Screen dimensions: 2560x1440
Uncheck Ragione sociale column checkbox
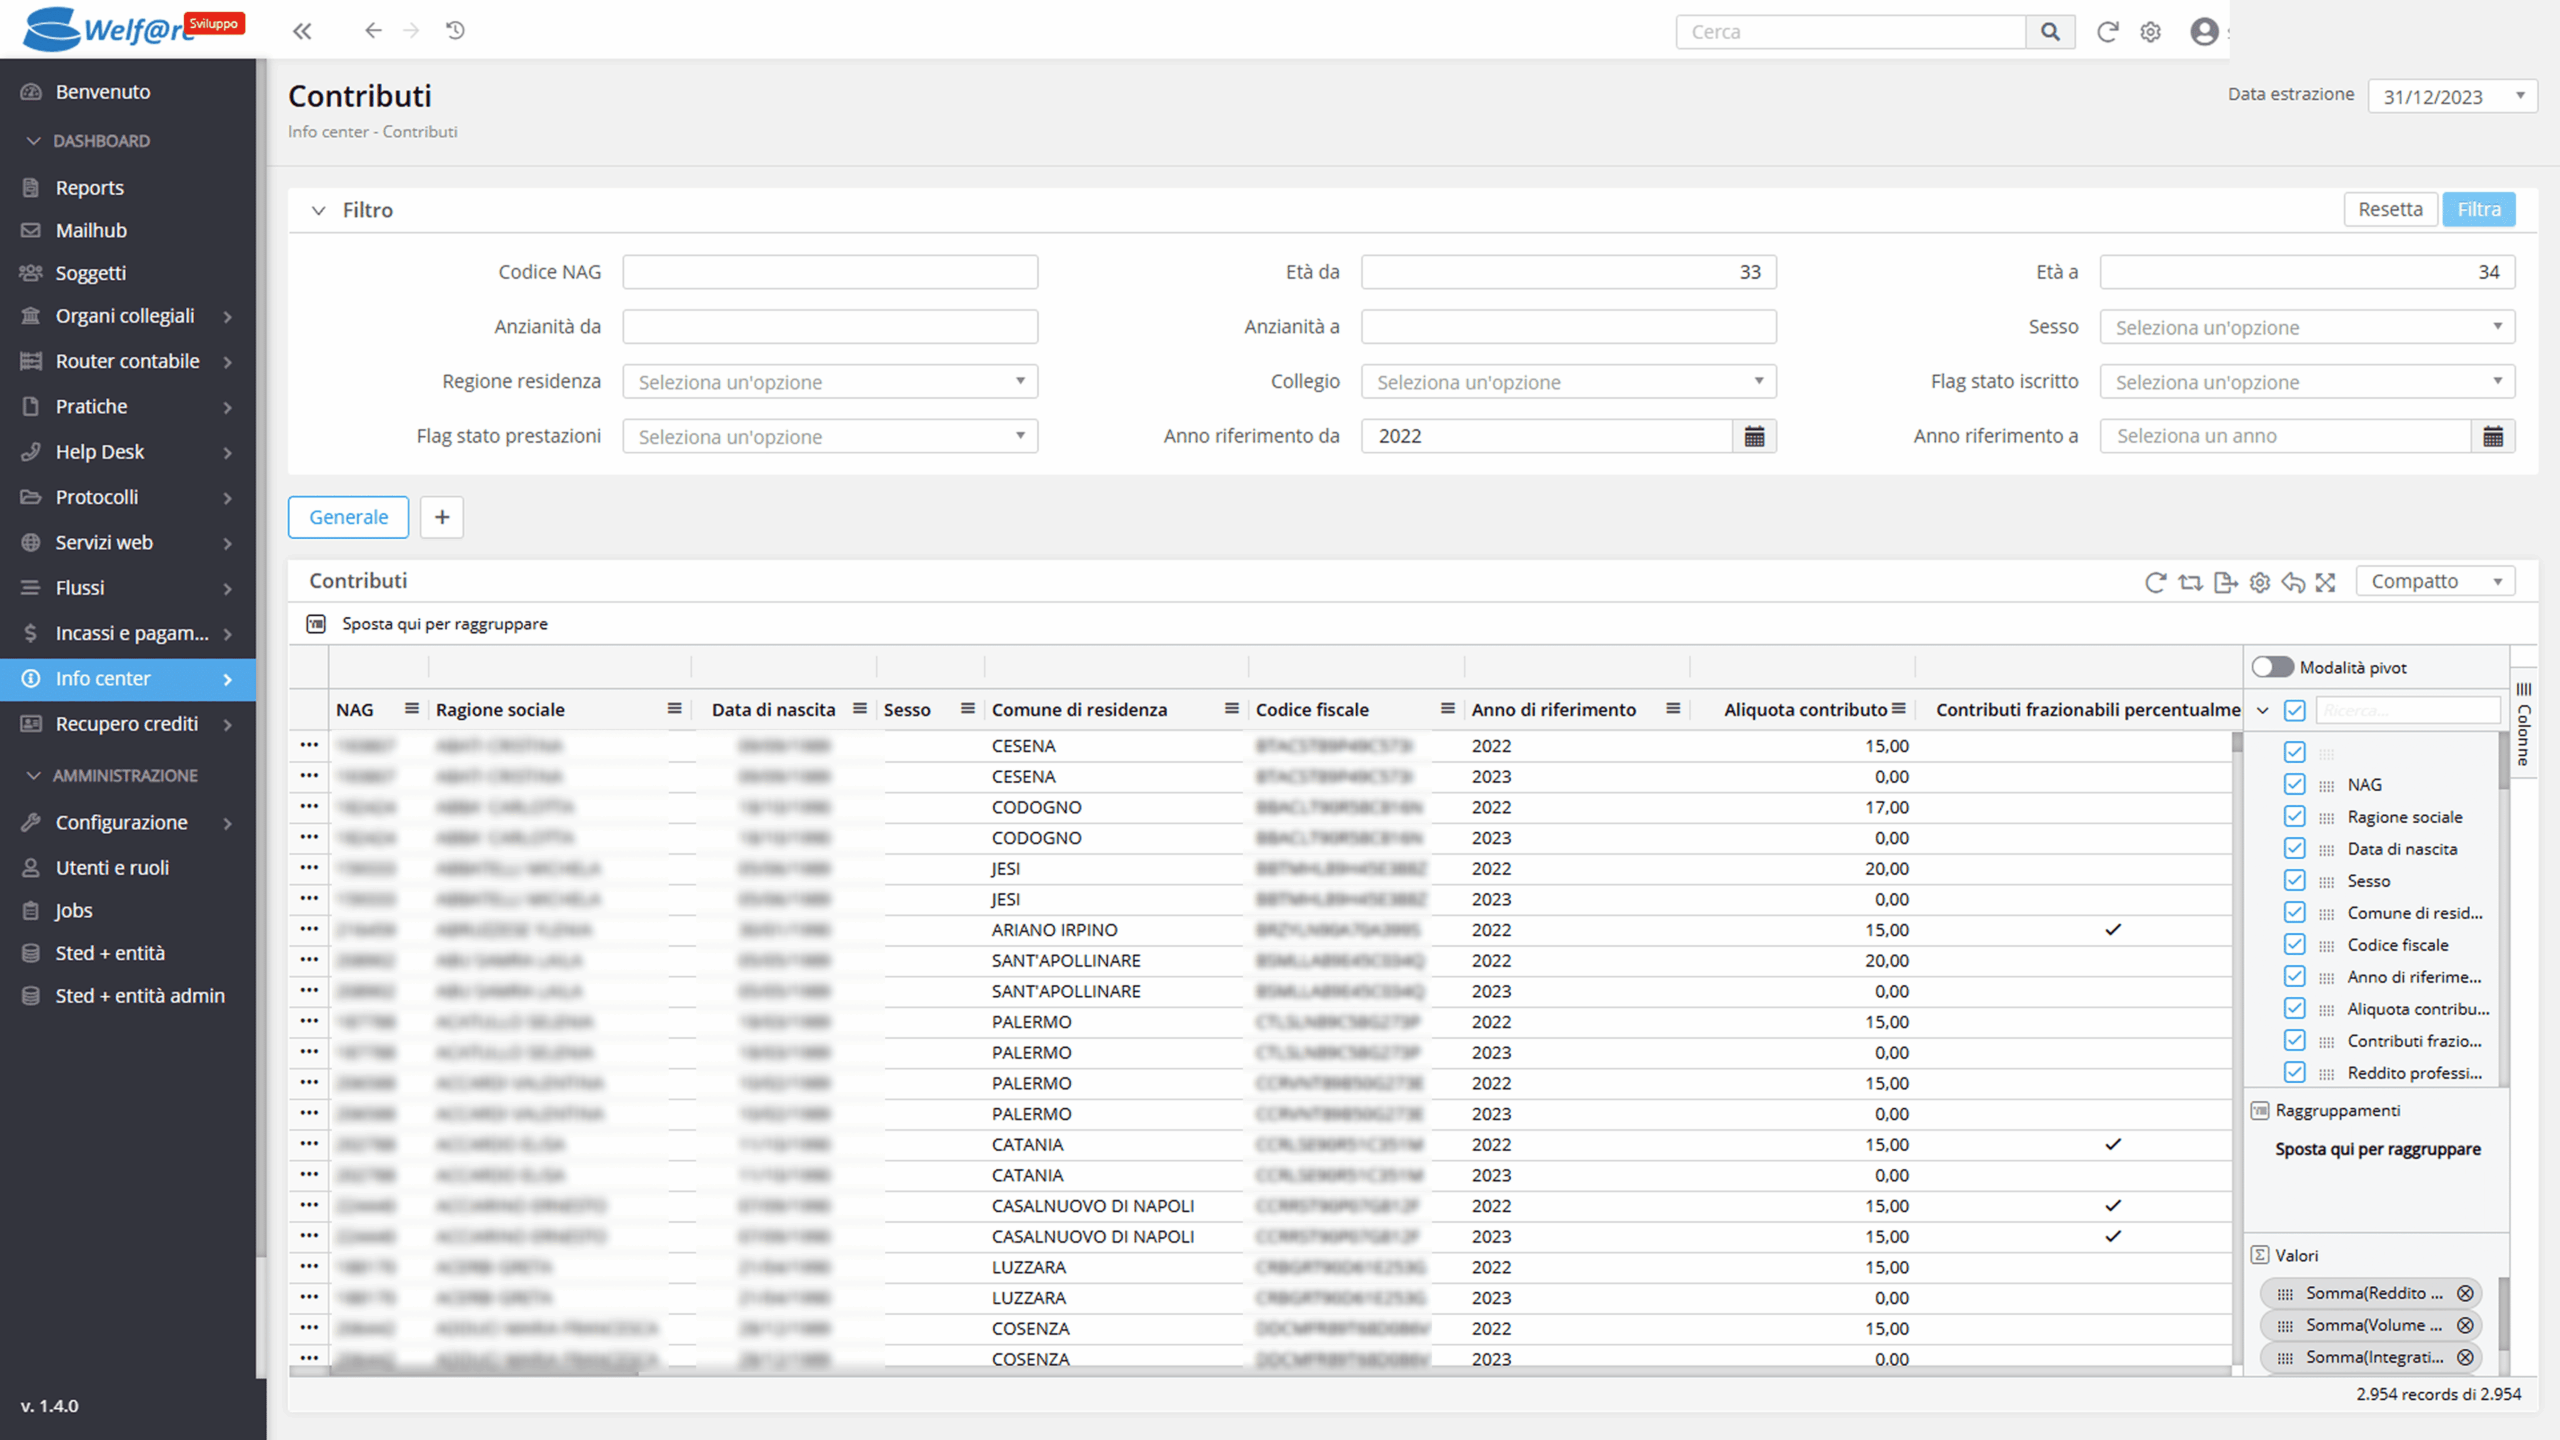2295,817
